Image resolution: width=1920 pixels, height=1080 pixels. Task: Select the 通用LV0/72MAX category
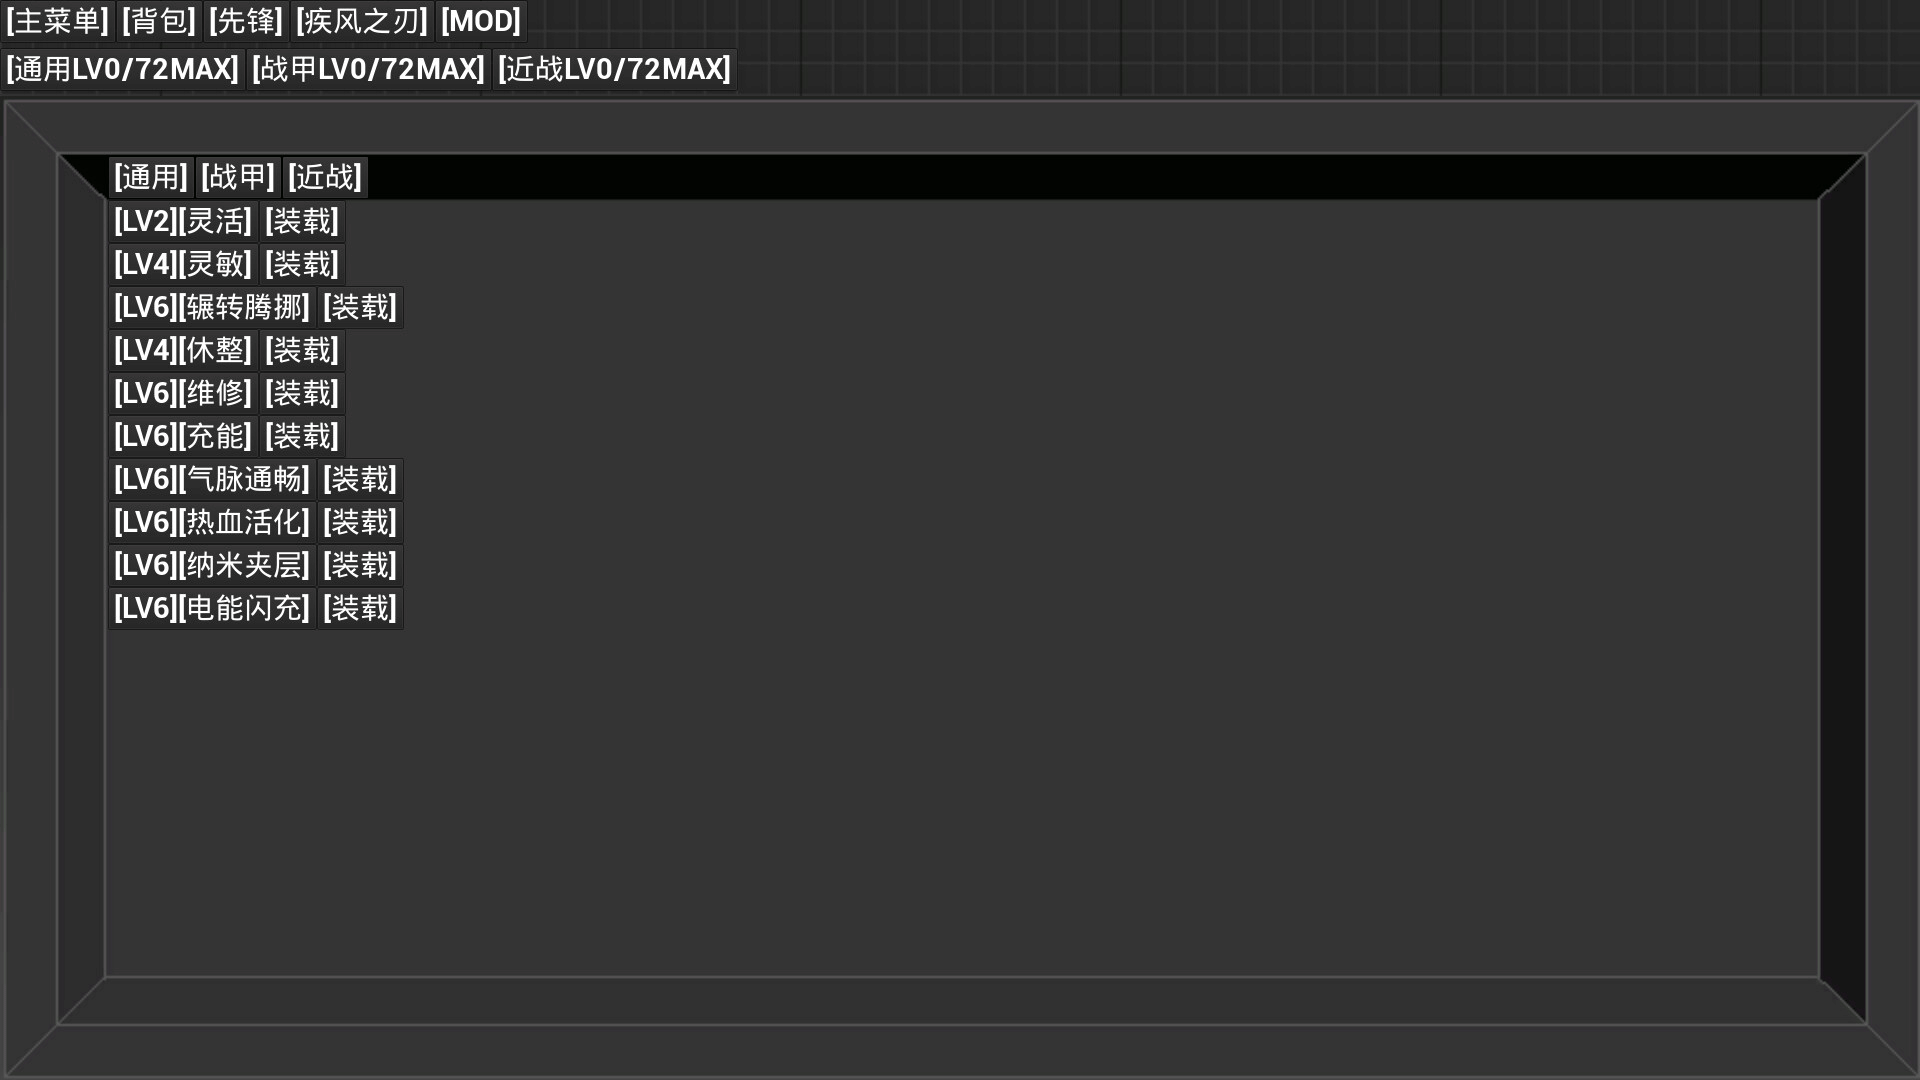coord(123,69)
